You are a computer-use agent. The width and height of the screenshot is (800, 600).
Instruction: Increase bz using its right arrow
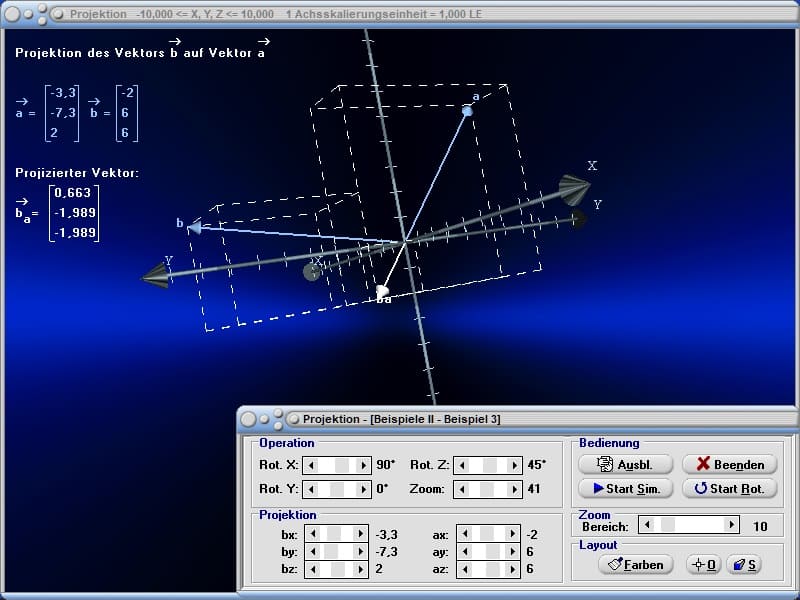[361, 569]
